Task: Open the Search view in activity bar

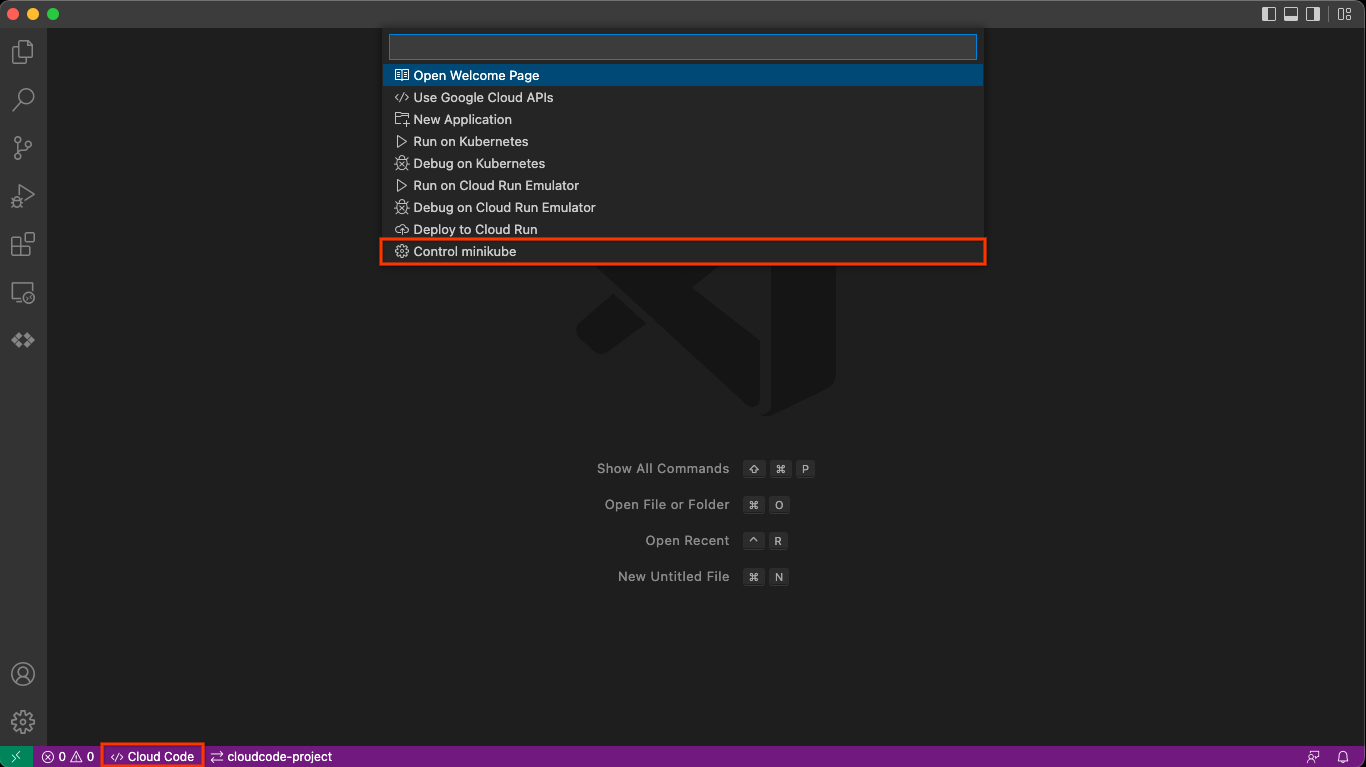Action: pyautogui.click(x=23, y=99)
